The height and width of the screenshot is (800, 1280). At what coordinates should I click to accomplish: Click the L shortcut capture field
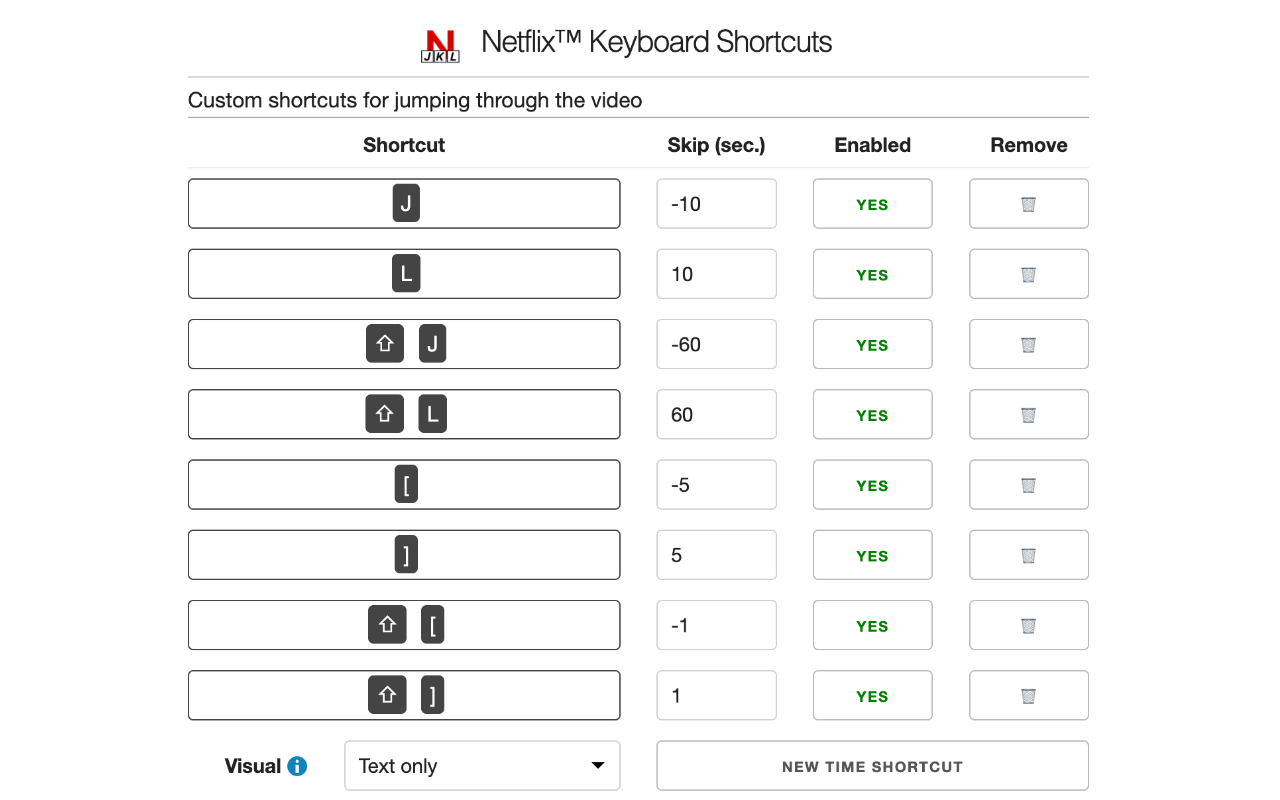[404, 273]
